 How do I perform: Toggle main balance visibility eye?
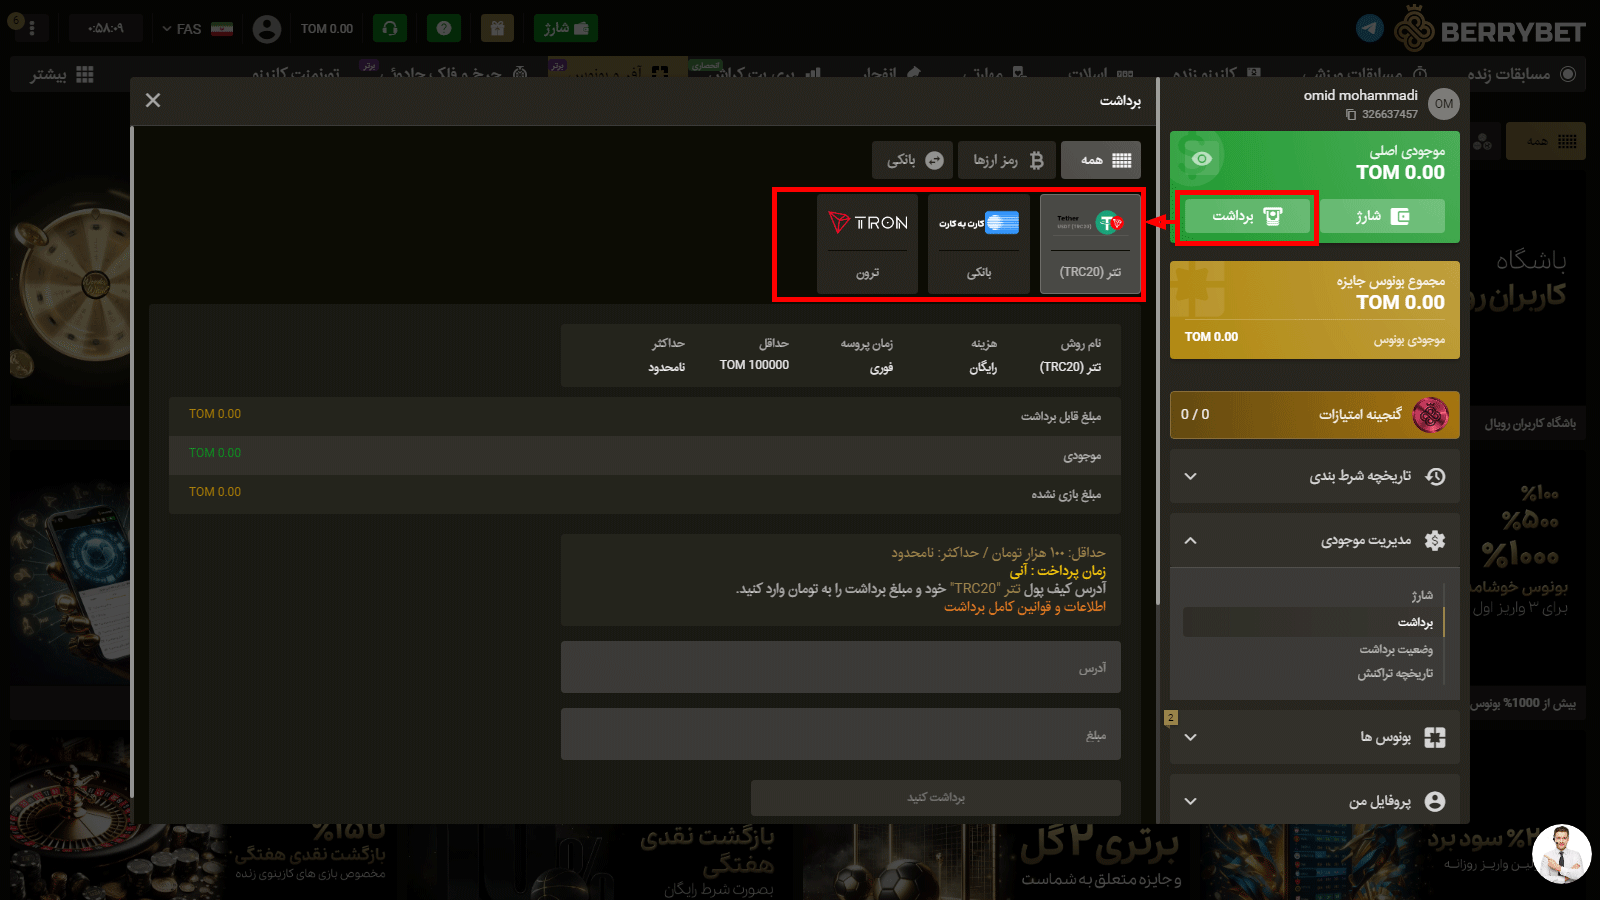tap(1202, 158)
